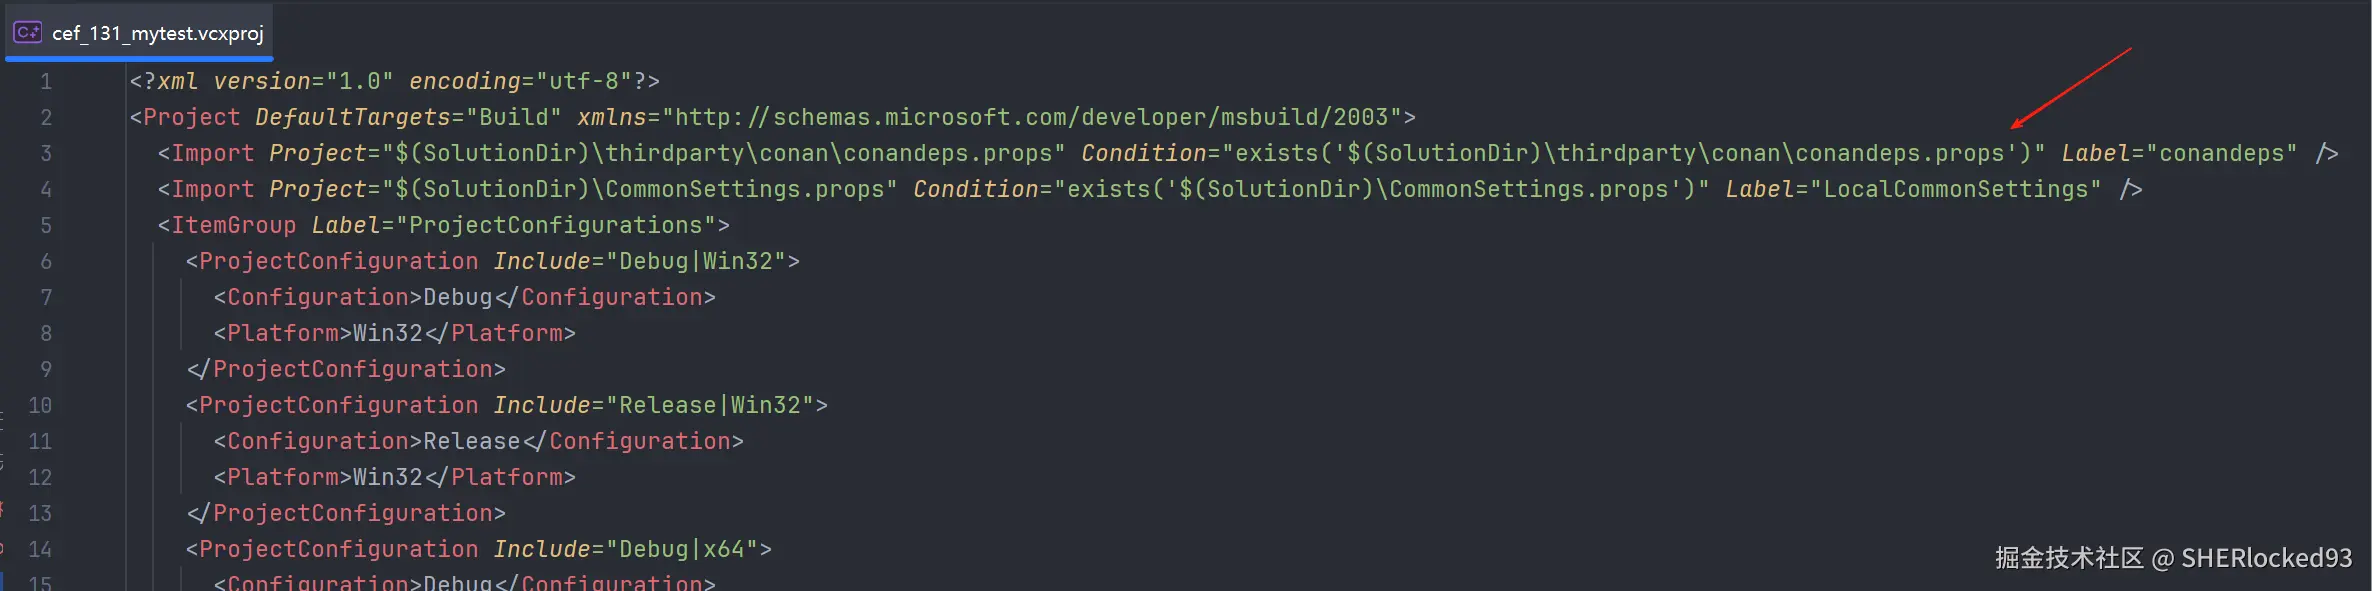Click the DefaultTargets attribute on the Project tag
The width and height of the screenshot is (2372, 591).
click(352, 117)
